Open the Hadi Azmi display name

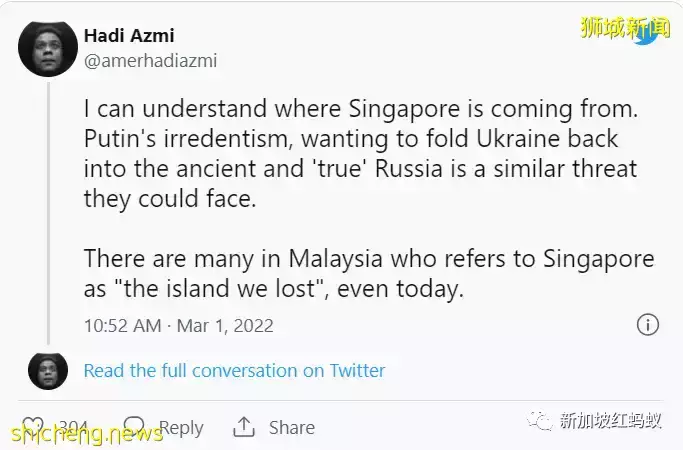(129, 37)
